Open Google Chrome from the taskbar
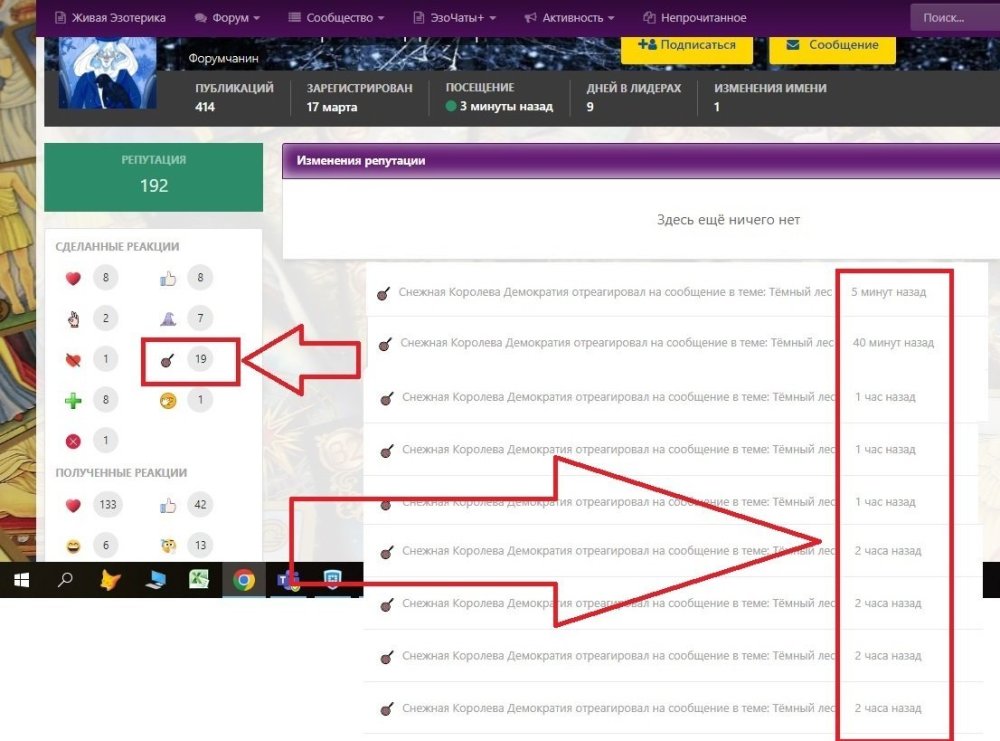Viewport: 1000px width, 741px height. (244, 579)
